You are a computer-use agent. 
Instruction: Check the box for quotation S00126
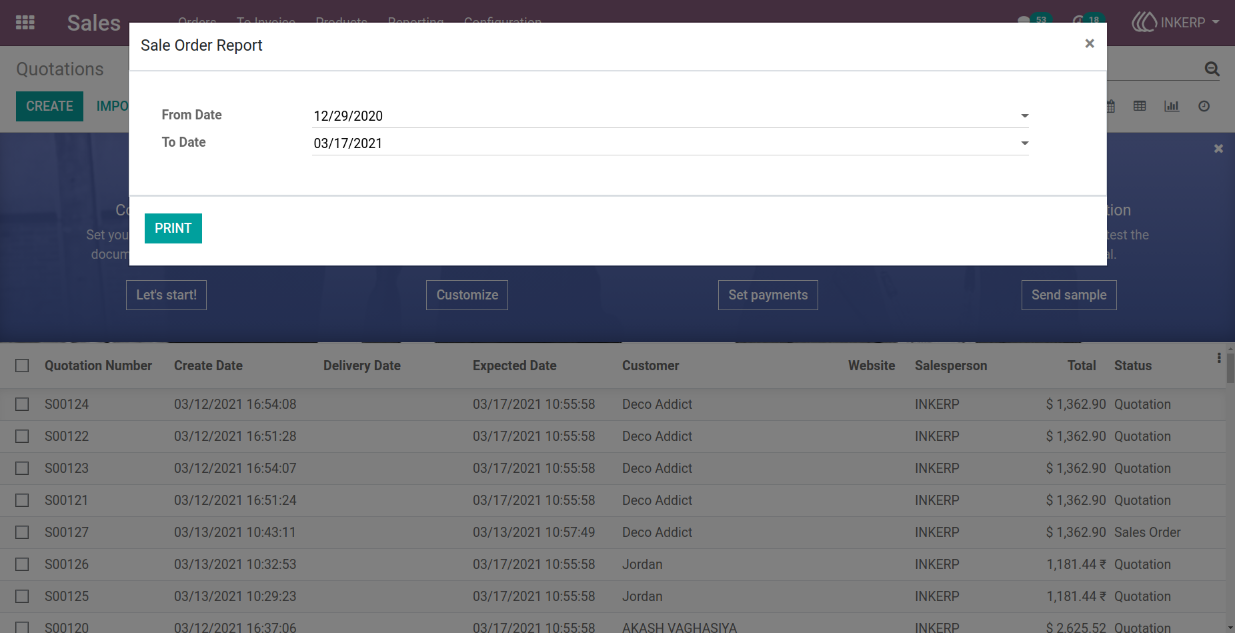coord(22,565)
